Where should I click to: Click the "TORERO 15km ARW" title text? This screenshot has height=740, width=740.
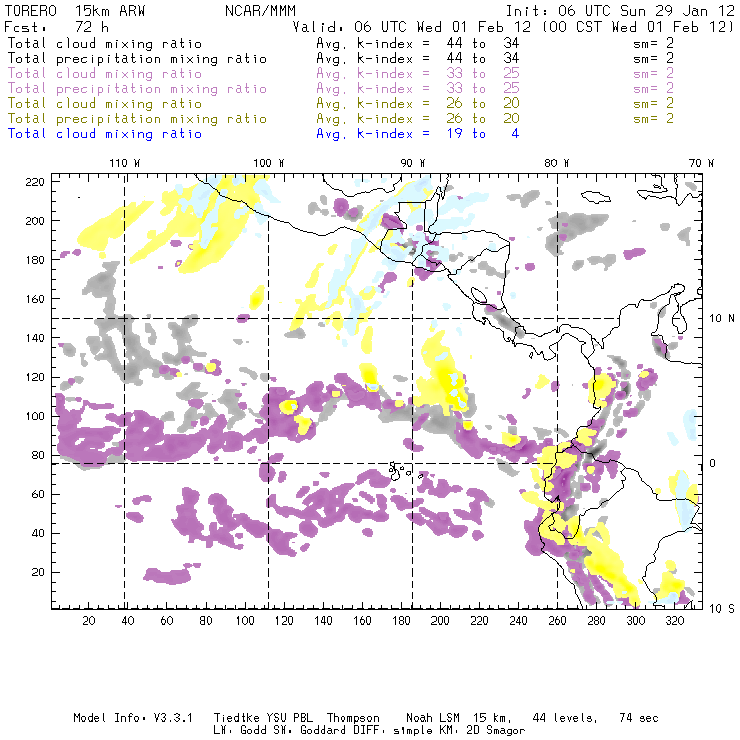click(75, 11)
